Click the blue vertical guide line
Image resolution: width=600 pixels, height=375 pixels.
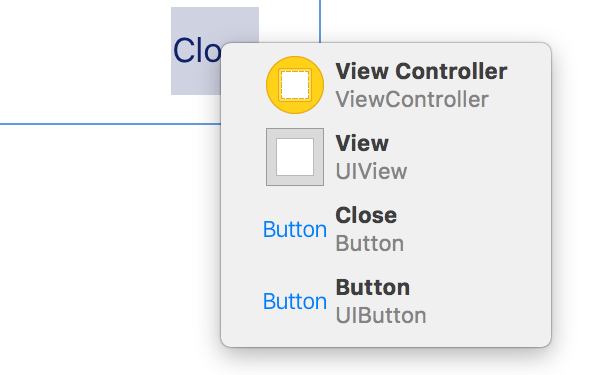(x=320, y=21)
